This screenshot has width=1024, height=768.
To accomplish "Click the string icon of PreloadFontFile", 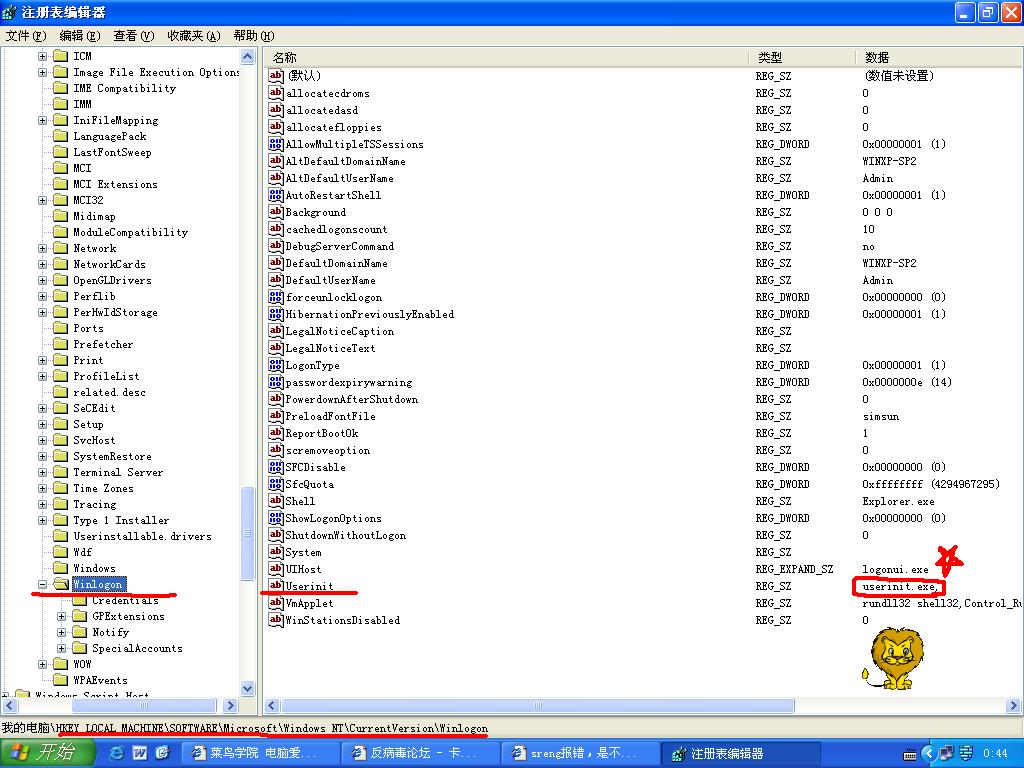I will [276, 416].
